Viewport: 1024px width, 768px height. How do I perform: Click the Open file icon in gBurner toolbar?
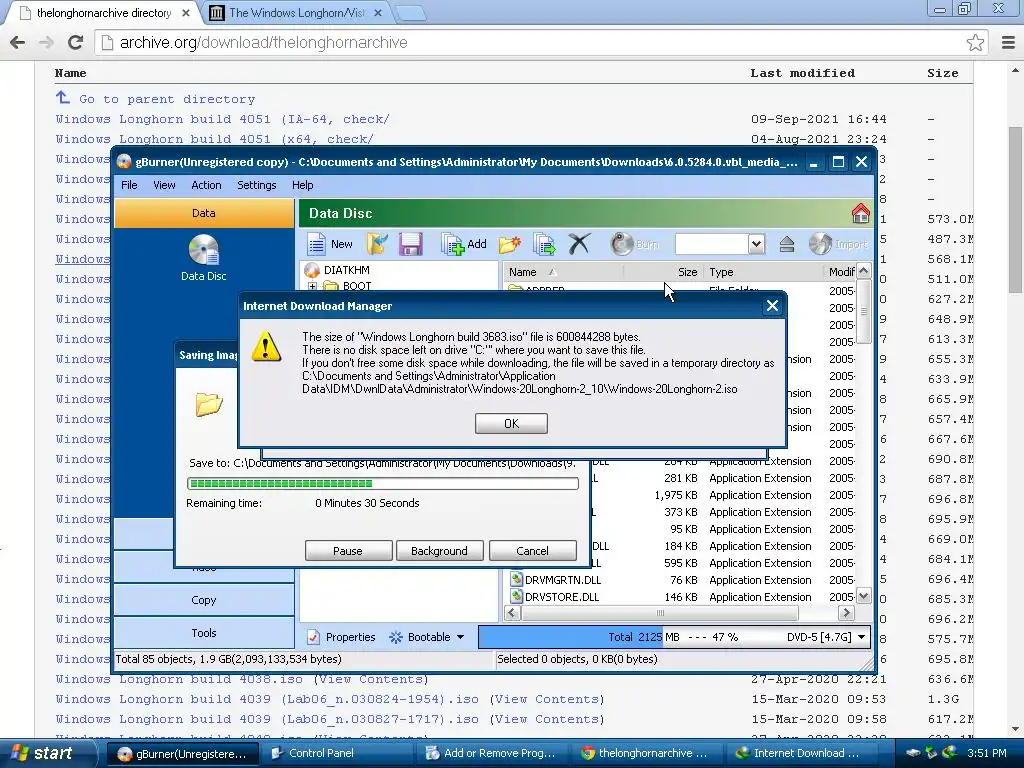coord(377,244)
